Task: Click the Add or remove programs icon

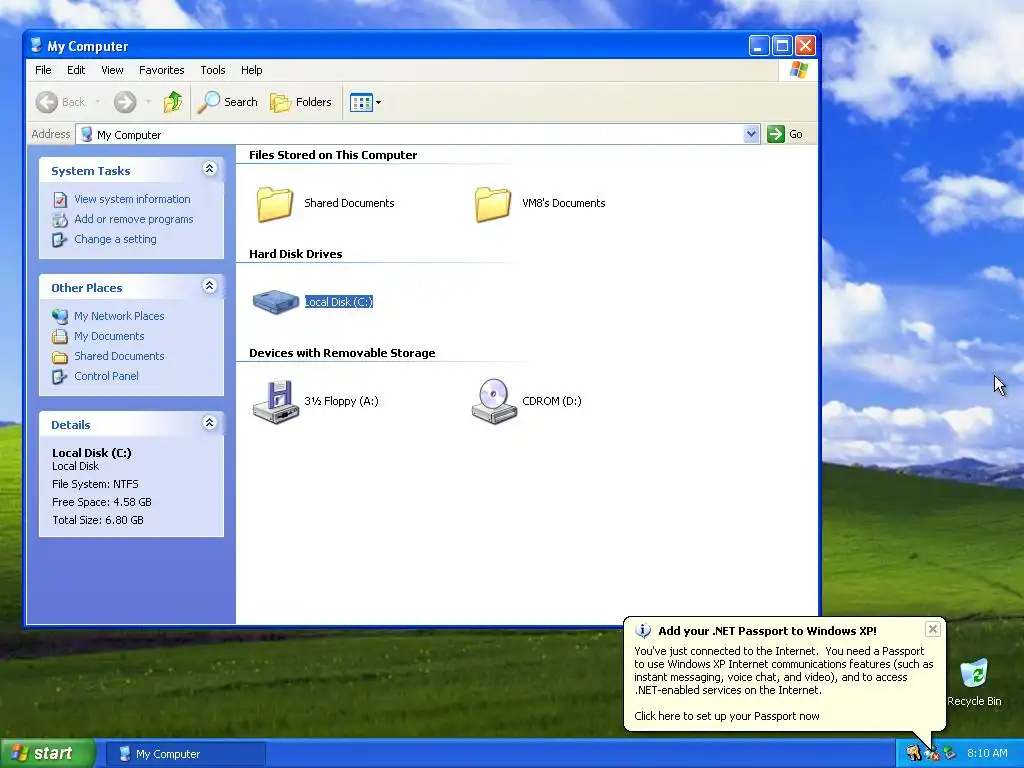Action: [60, 219]
